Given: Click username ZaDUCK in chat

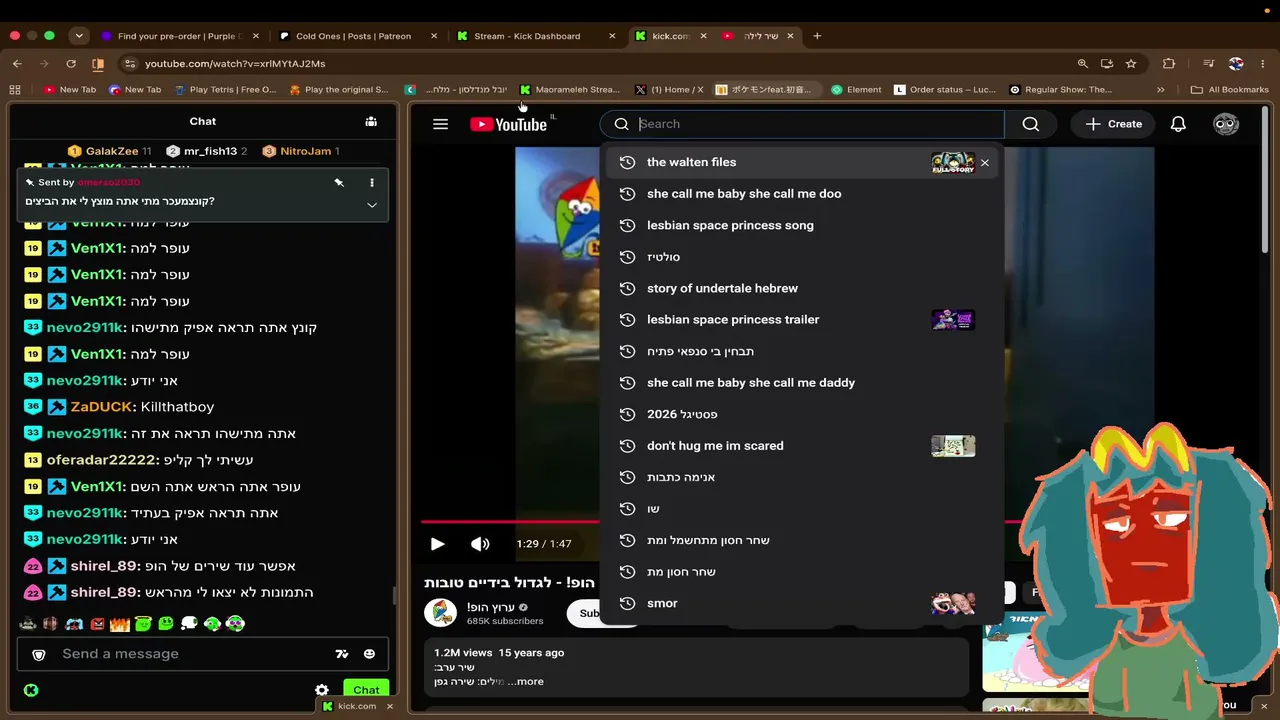Looking at the screenshot, I should (x=102, y=407).
